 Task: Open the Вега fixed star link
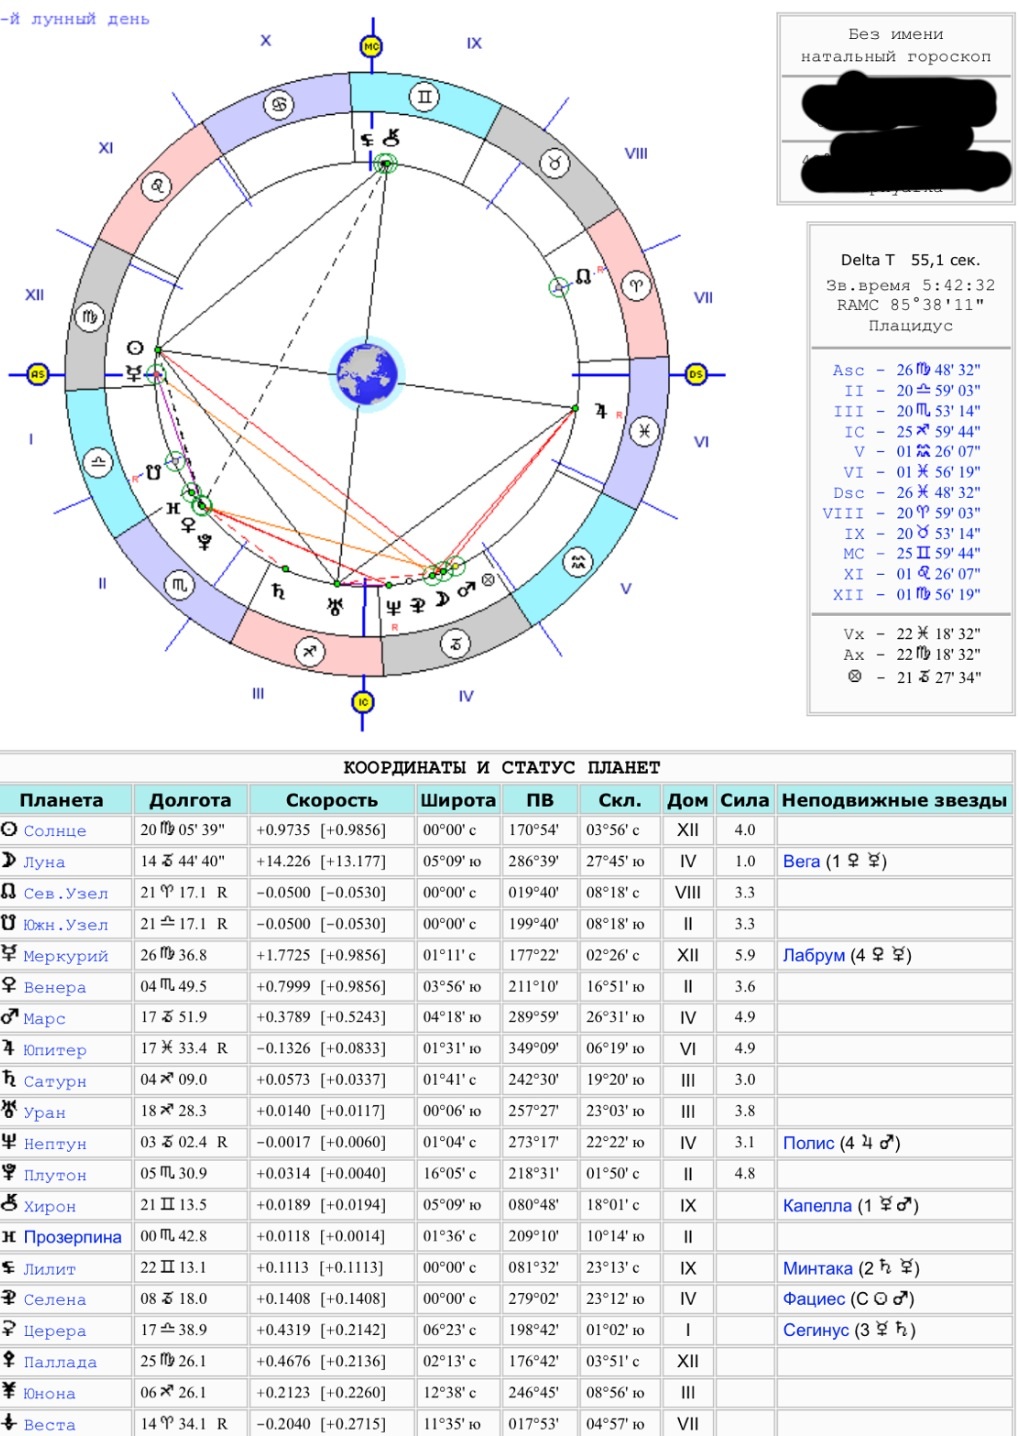801,861
